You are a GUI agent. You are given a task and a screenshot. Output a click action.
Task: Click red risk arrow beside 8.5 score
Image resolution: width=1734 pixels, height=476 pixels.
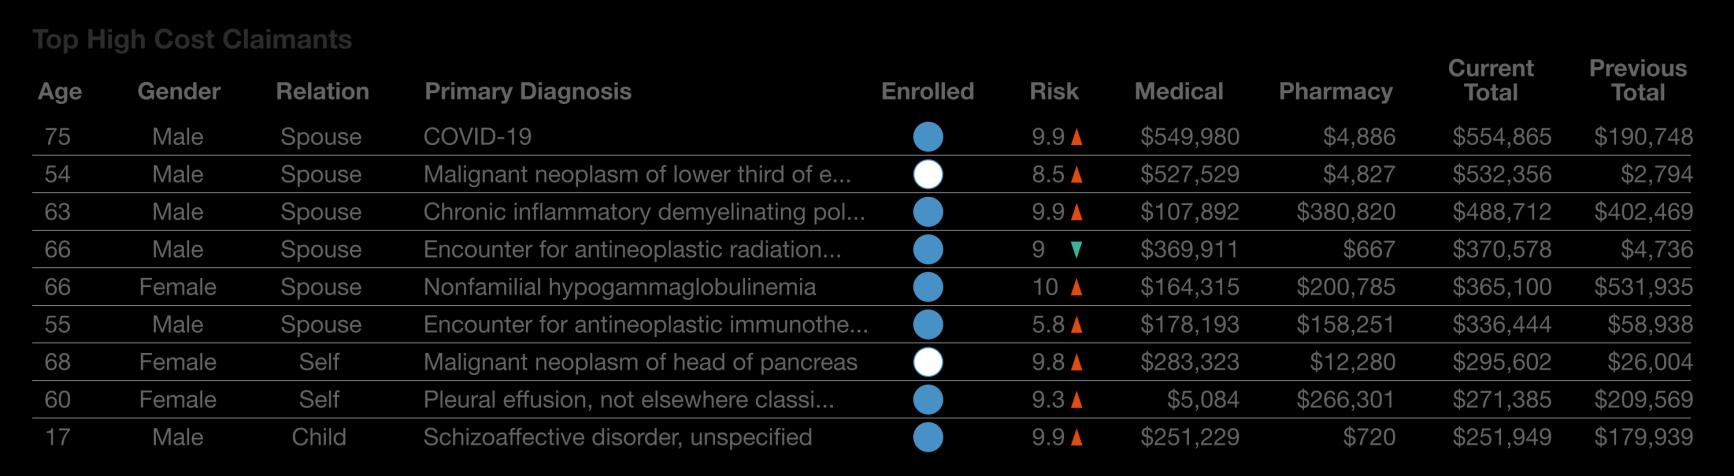pos(1076,175)
